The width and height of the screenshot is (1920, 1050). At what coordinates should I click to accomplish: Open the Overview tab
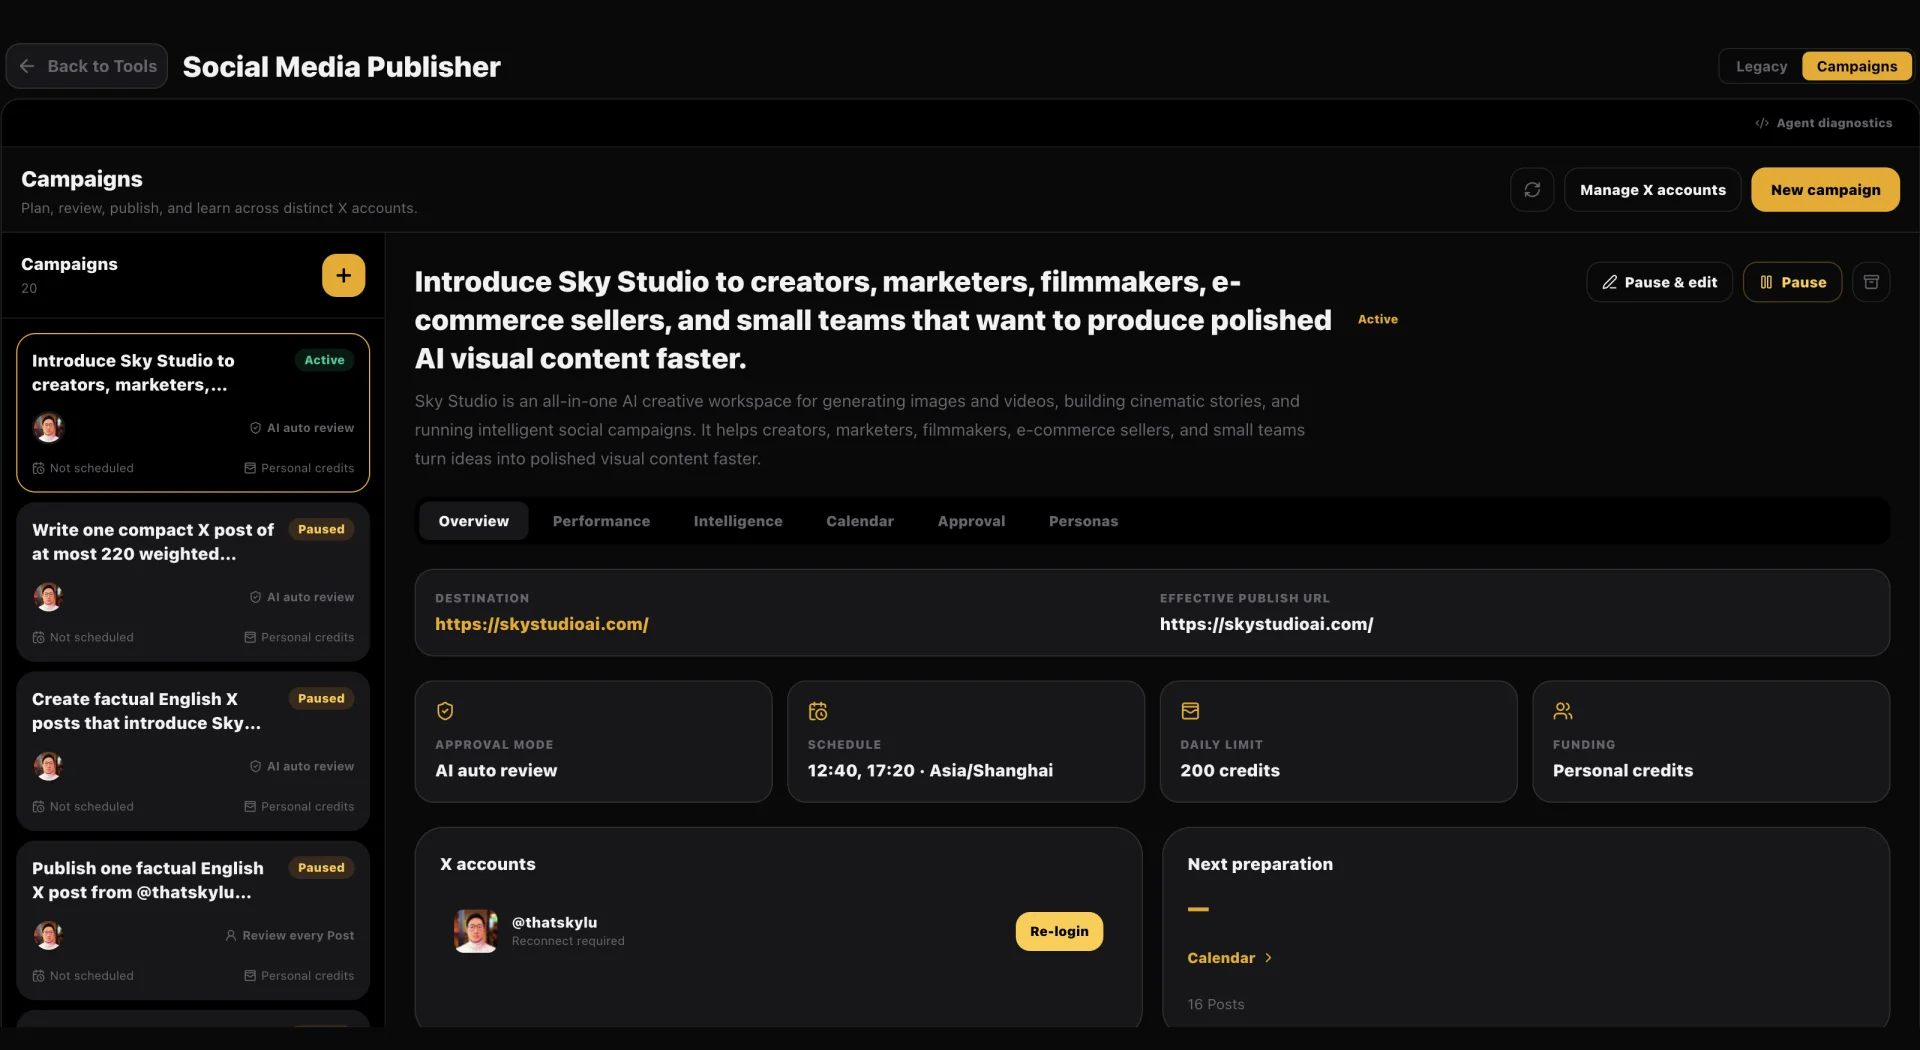(473, 521)
